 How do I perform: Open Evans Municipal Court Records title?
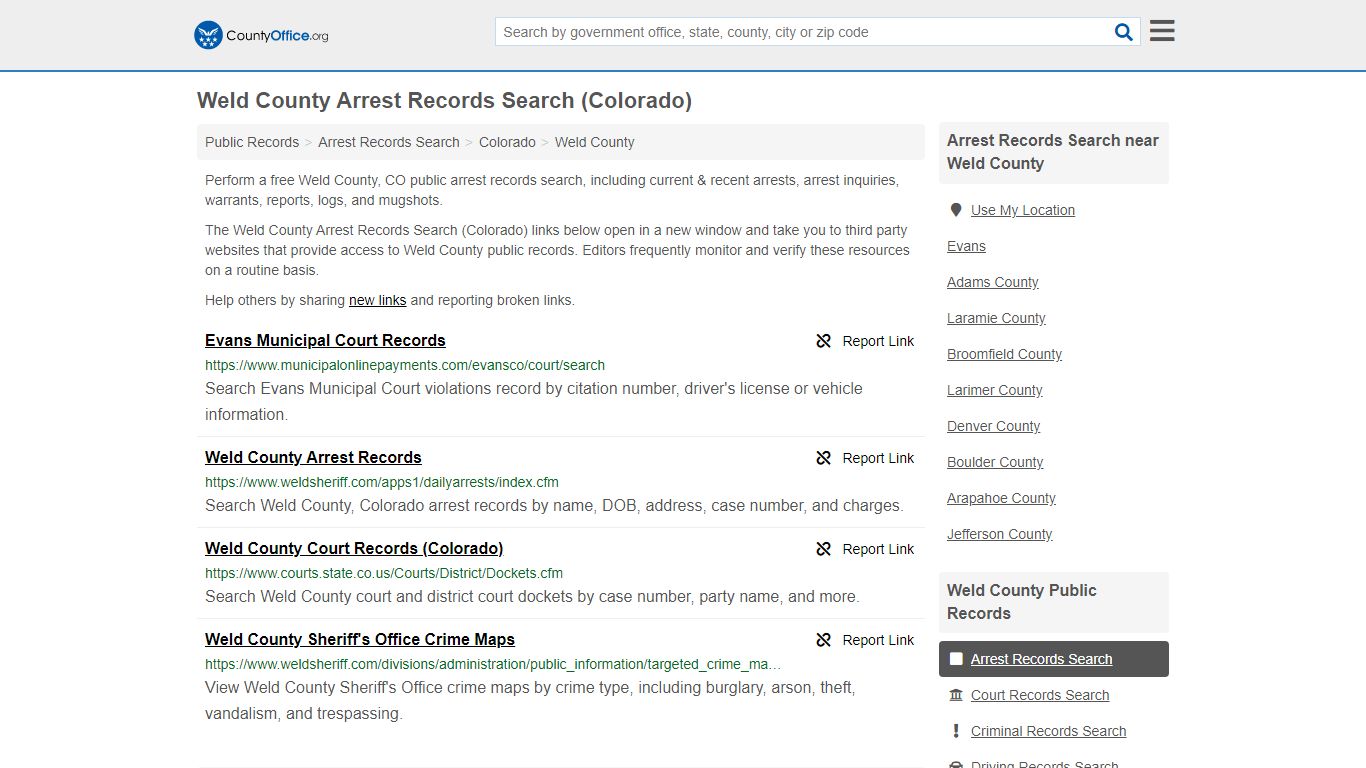(325, 340)
